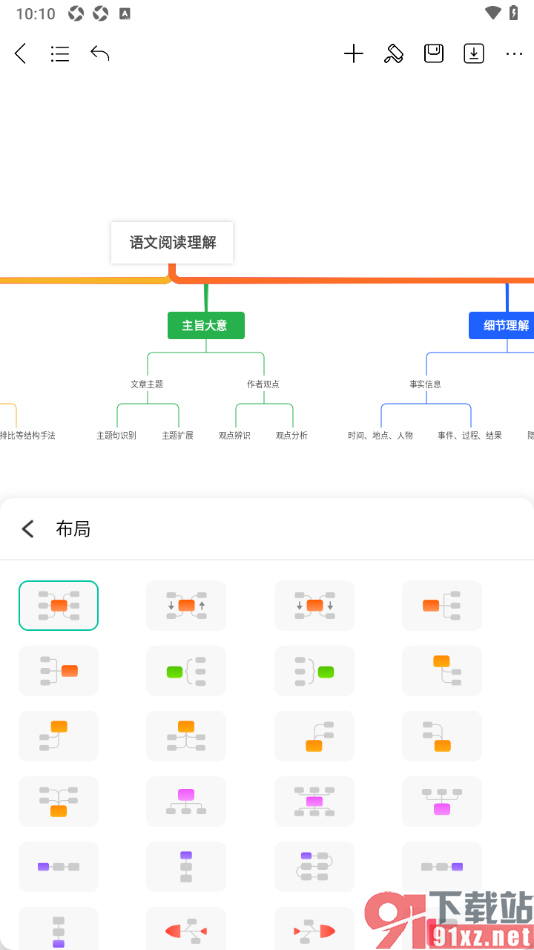Choose horizontal timeline with purple node at left
This screenshot has height=950, width=534.
click(58, 867)
